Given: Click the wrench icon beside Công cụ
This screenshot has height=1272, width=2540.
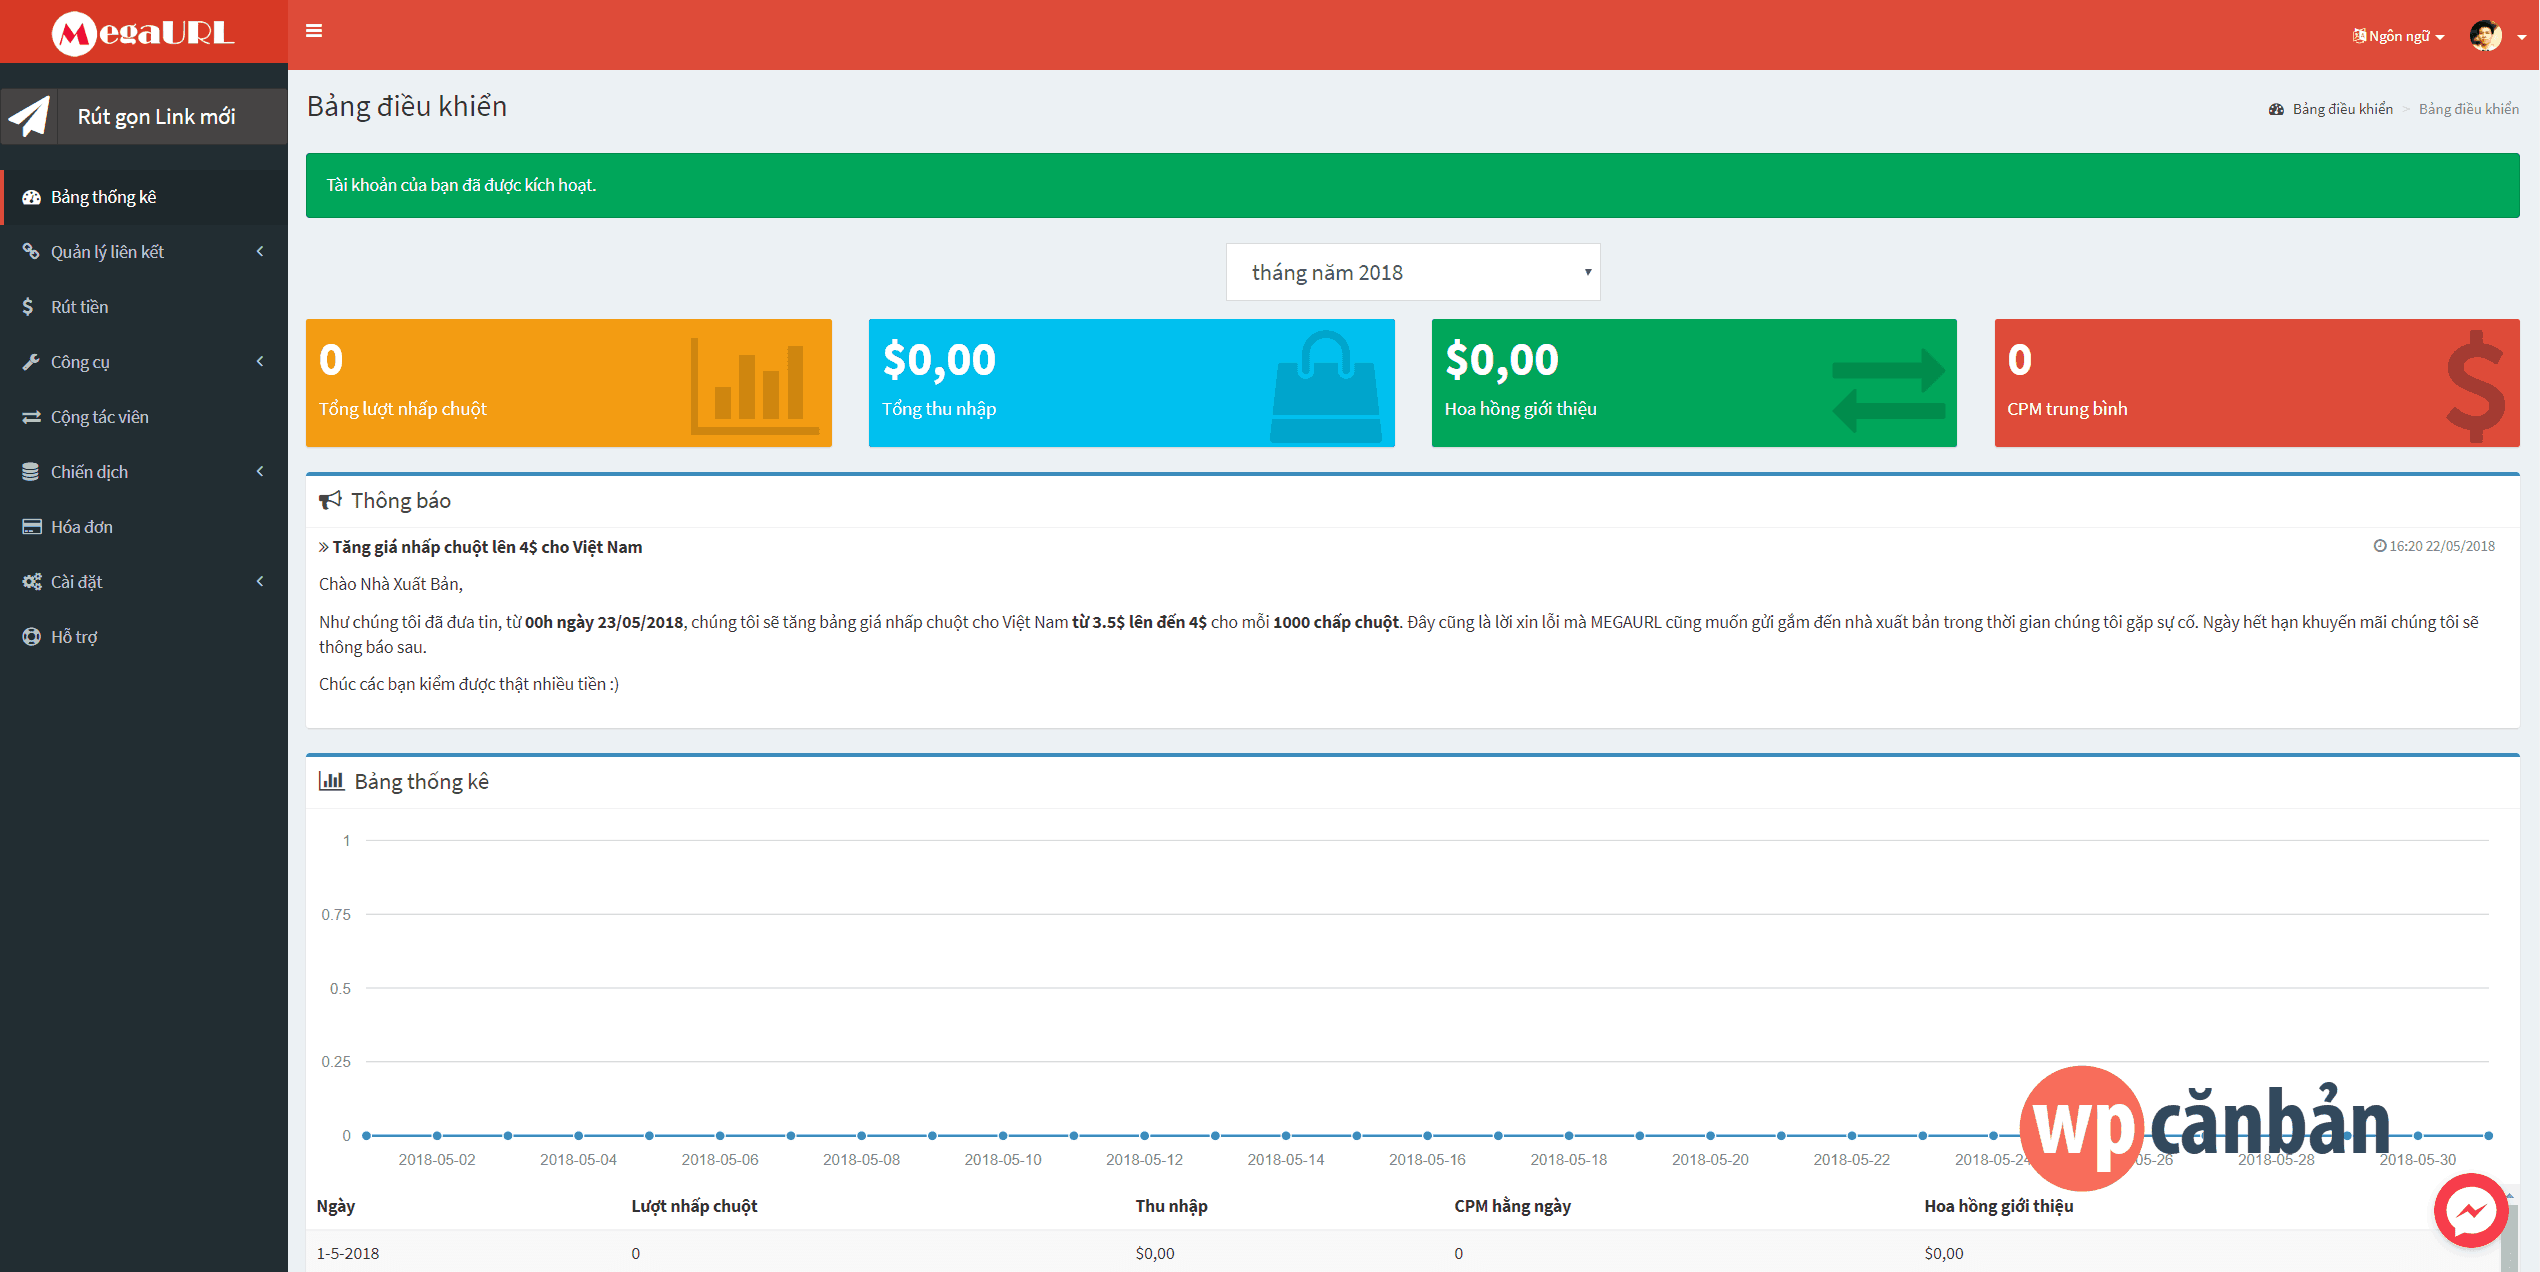Looking at the screenshot, I should tap(32, 362).
